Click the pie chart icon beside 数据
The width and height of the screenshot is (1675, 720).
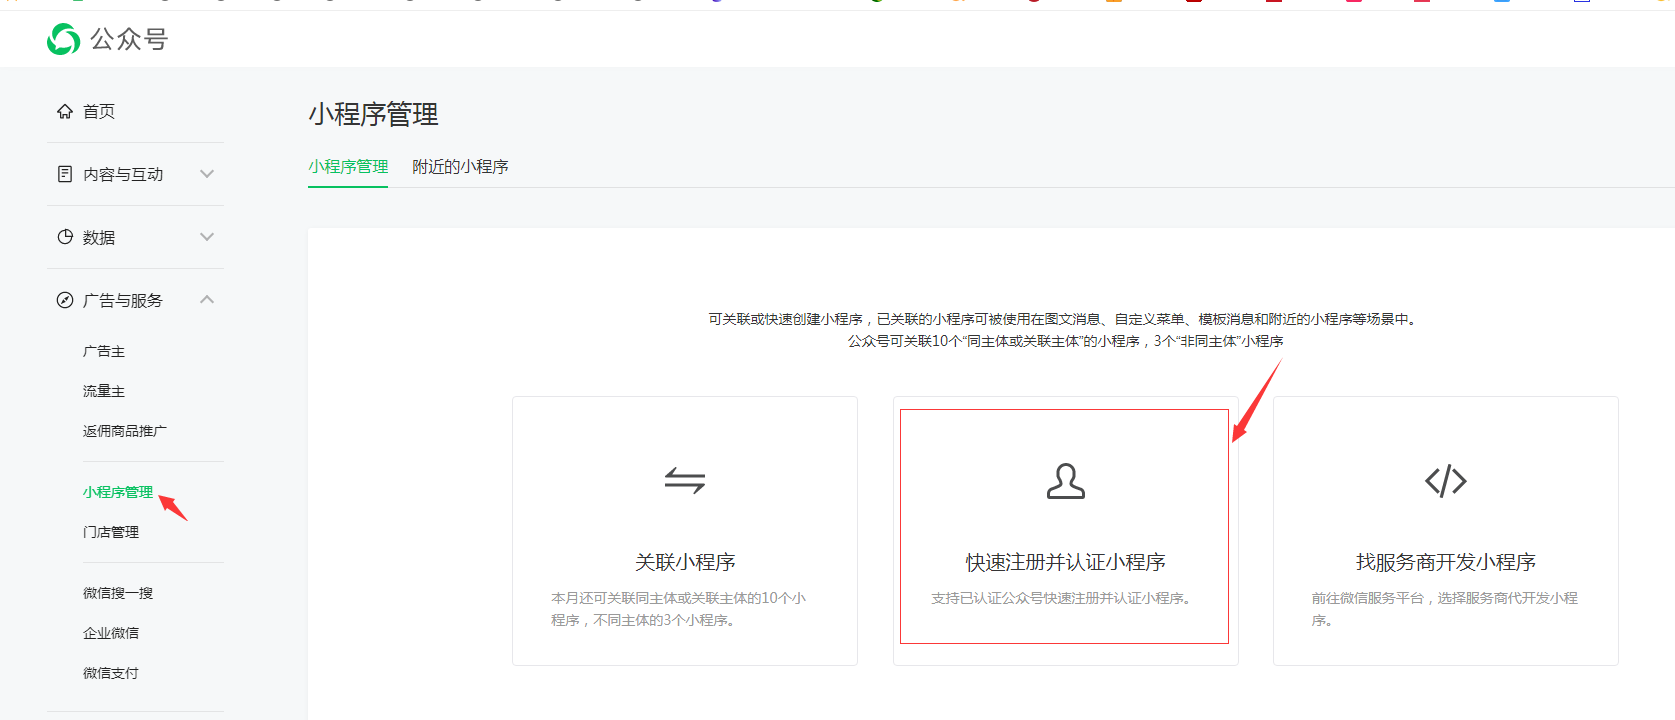coord(65,237)
